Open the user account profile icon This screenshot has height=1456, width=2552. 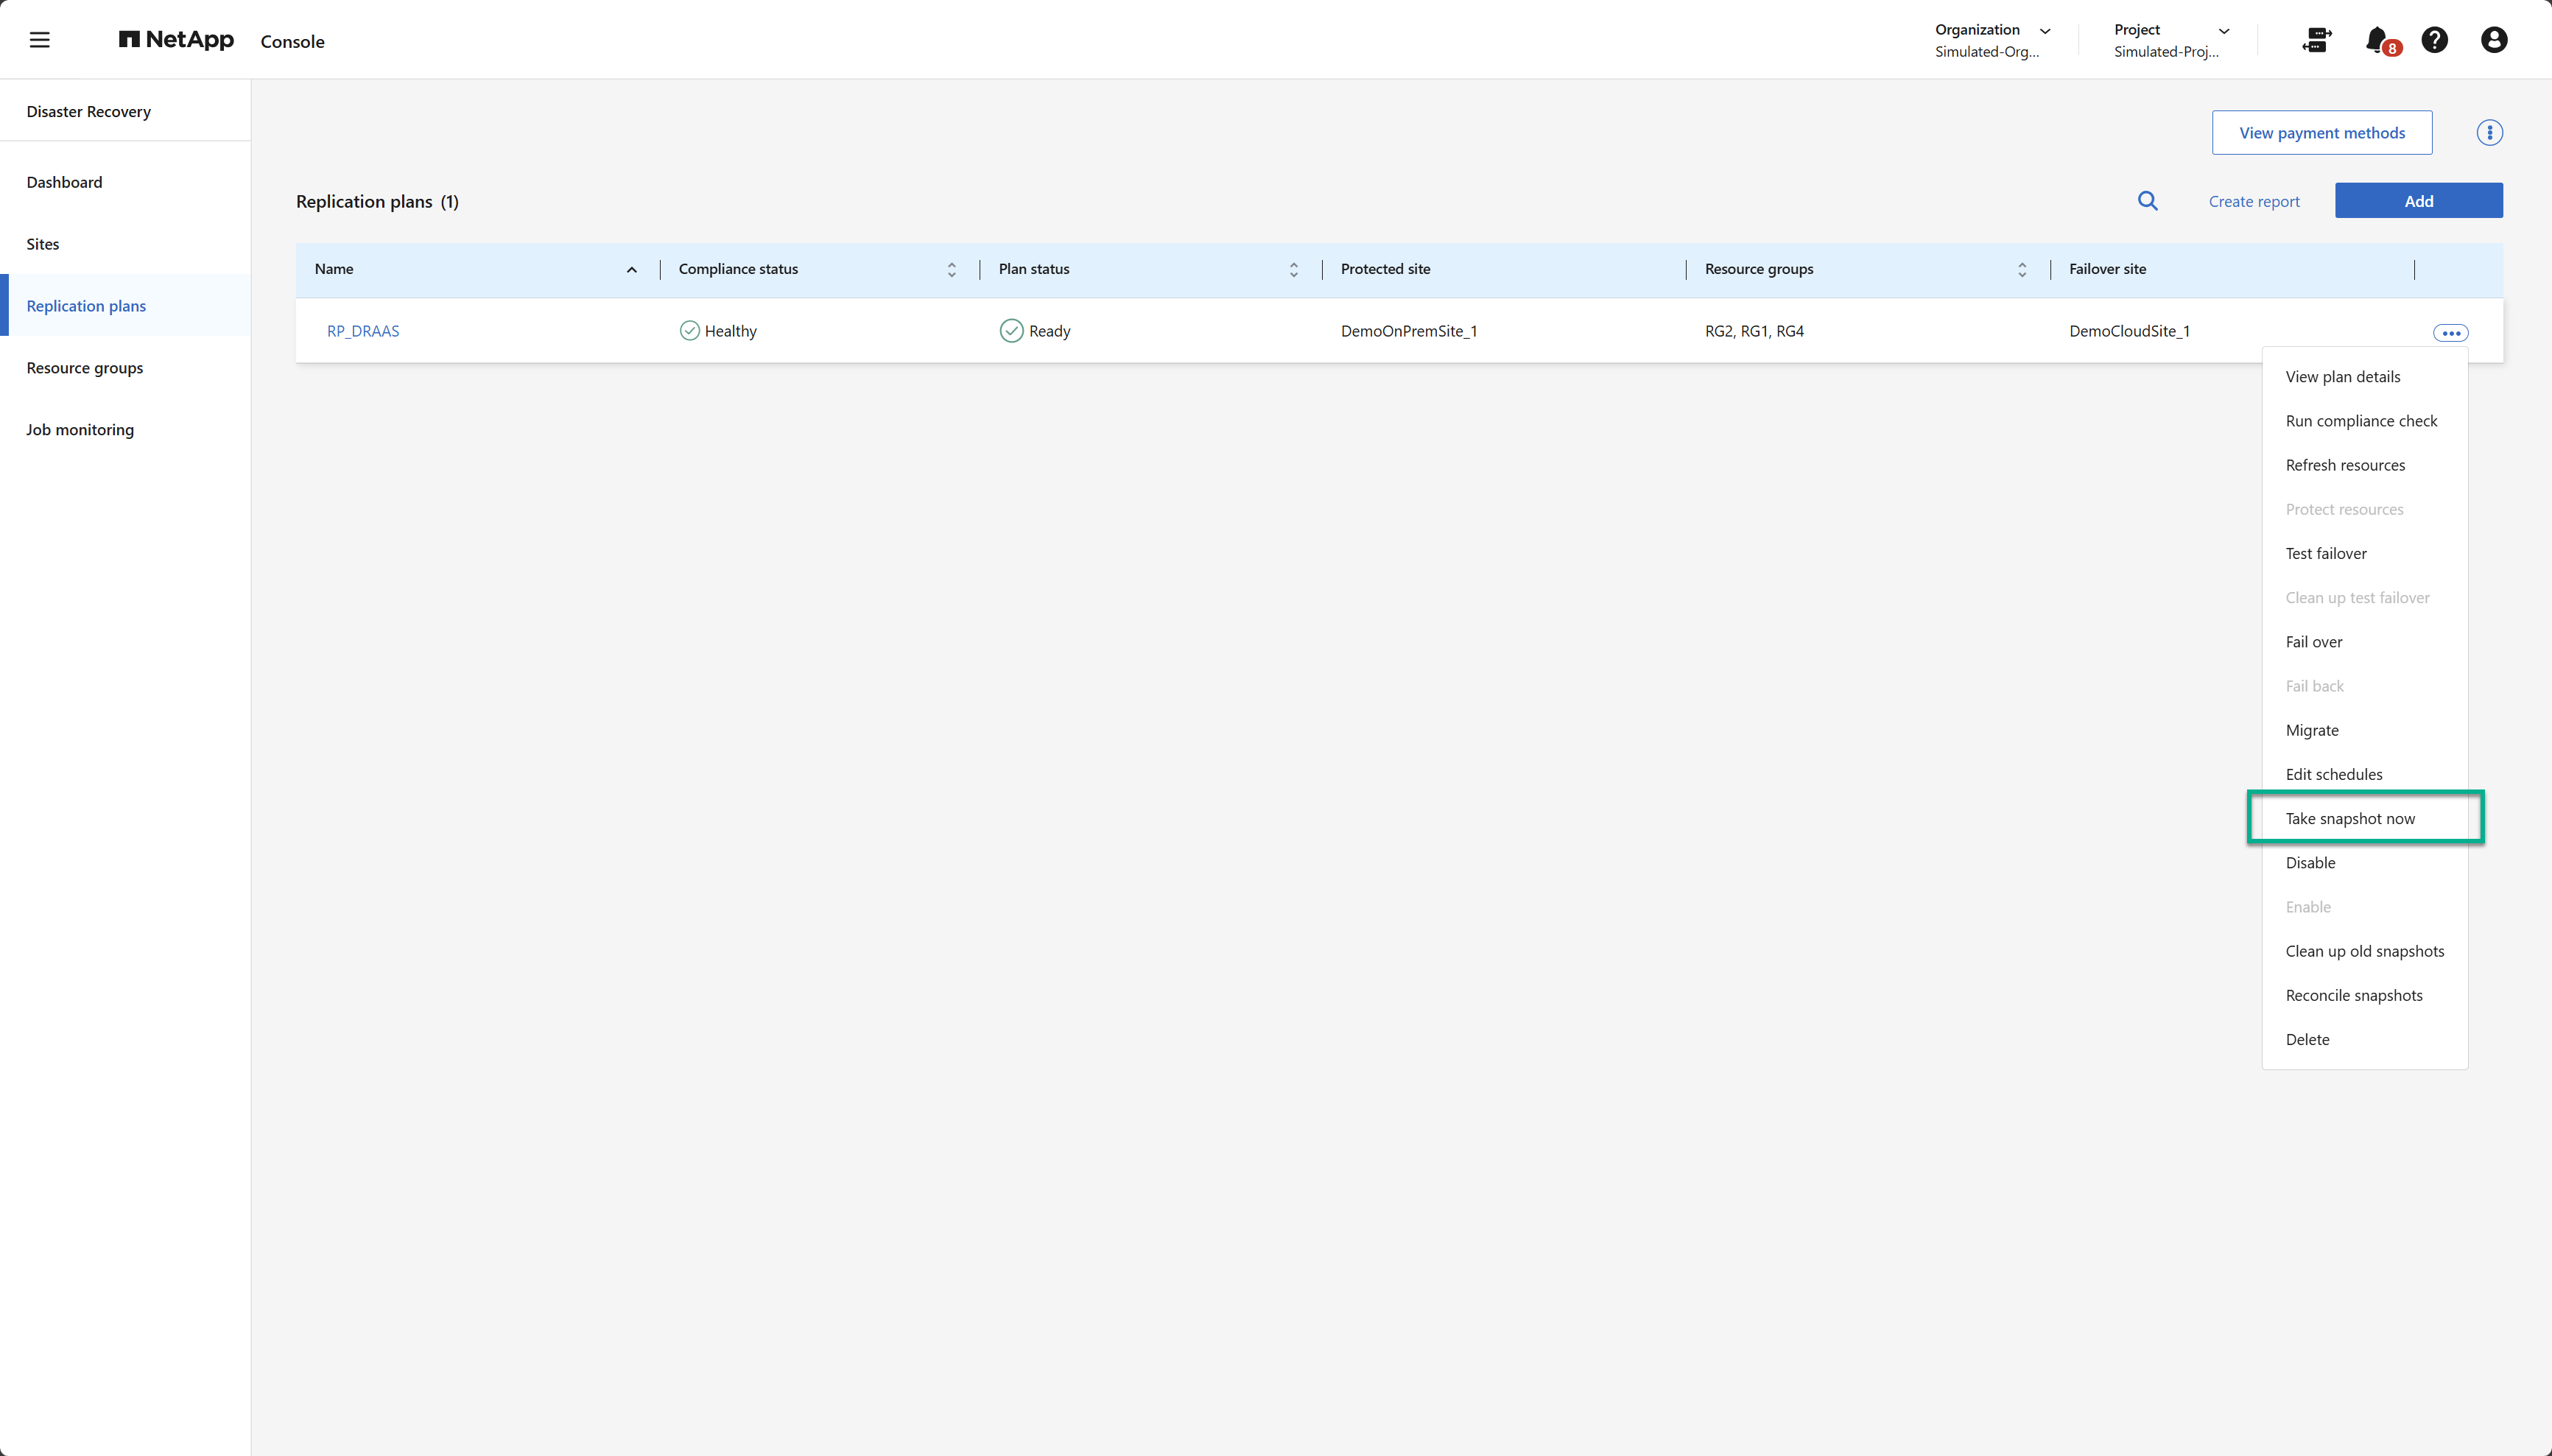(x=2493, y=40)
